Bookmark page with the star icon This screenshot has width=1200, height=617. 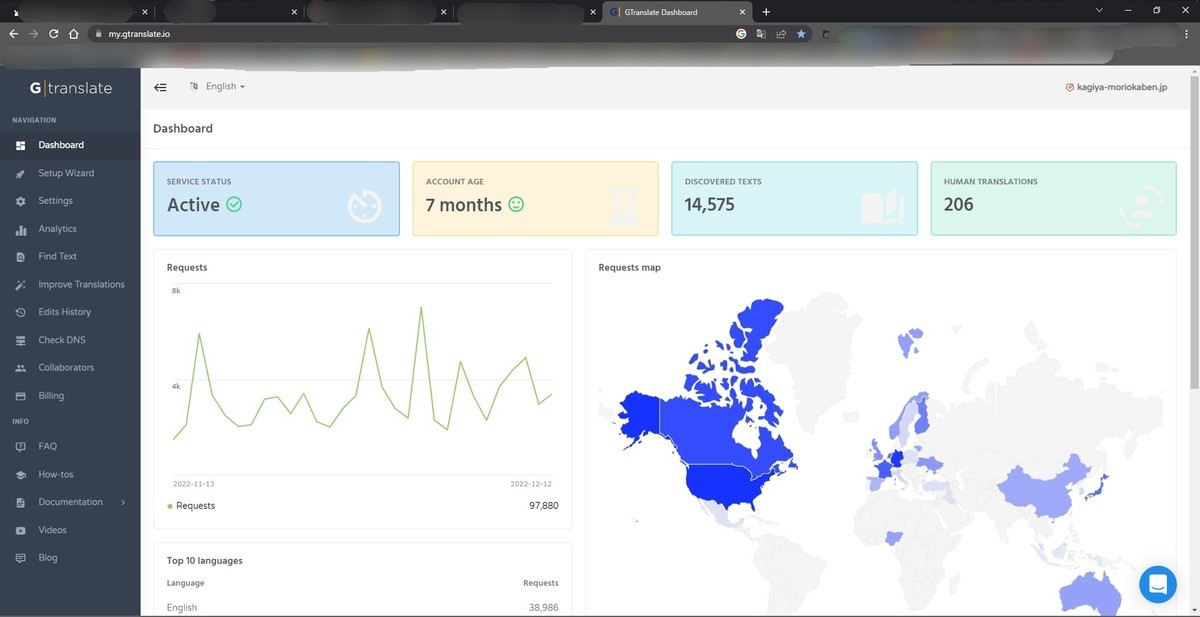(x=801, y=33)
